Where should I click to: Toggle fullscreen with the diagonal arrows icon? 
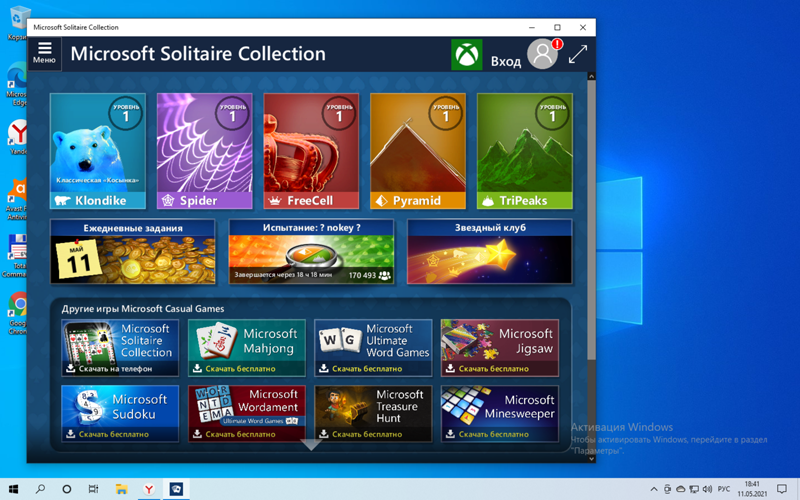coord(578,54)
